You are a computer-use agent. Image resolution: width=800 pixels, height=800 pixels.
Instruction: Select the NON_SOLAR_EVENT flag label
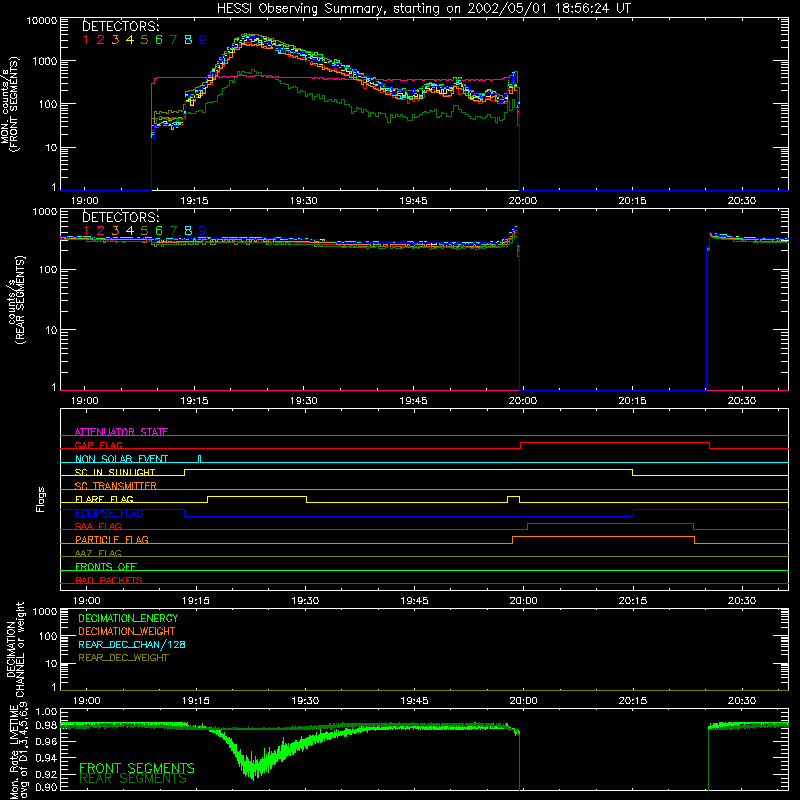(x=121, y=459)
